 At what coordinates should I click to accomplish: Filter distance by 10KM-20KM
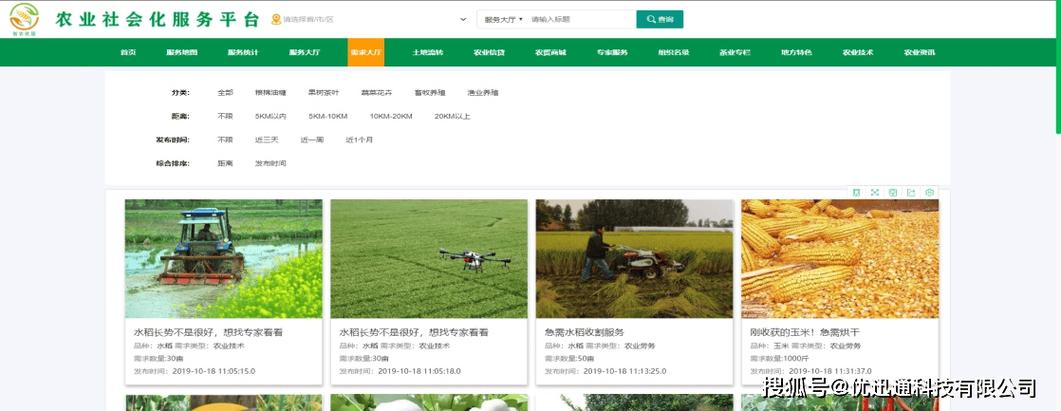391,116
